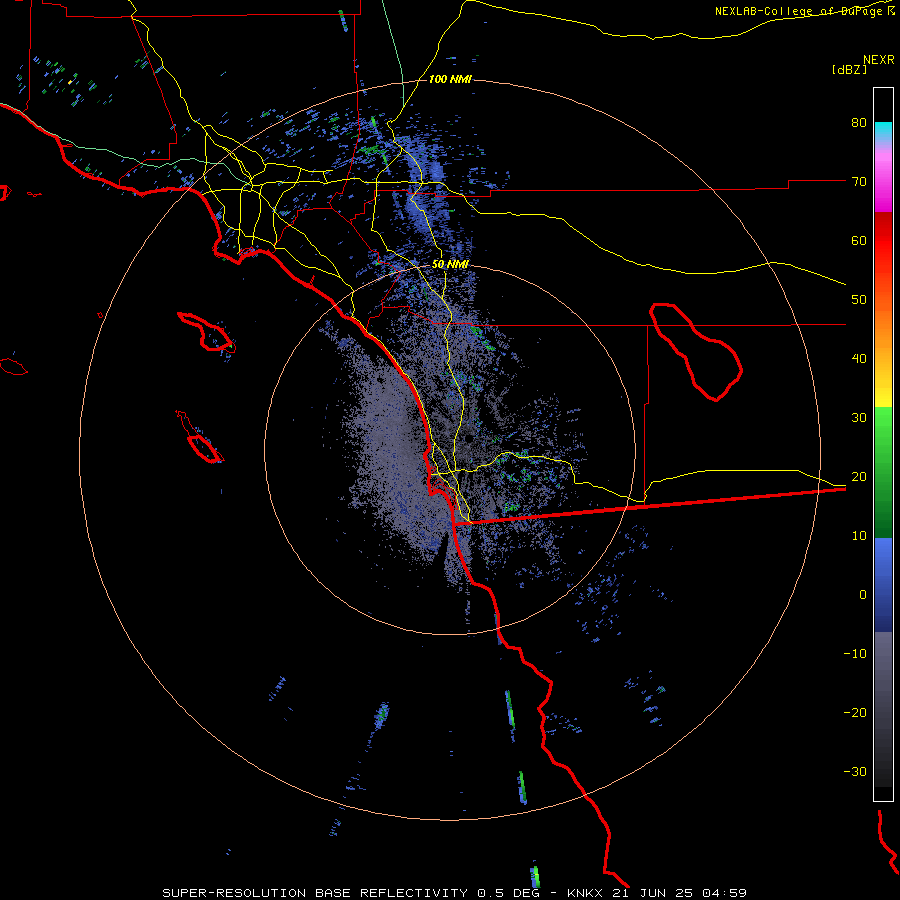Click the 10 value on the dBZ scale

859,536
